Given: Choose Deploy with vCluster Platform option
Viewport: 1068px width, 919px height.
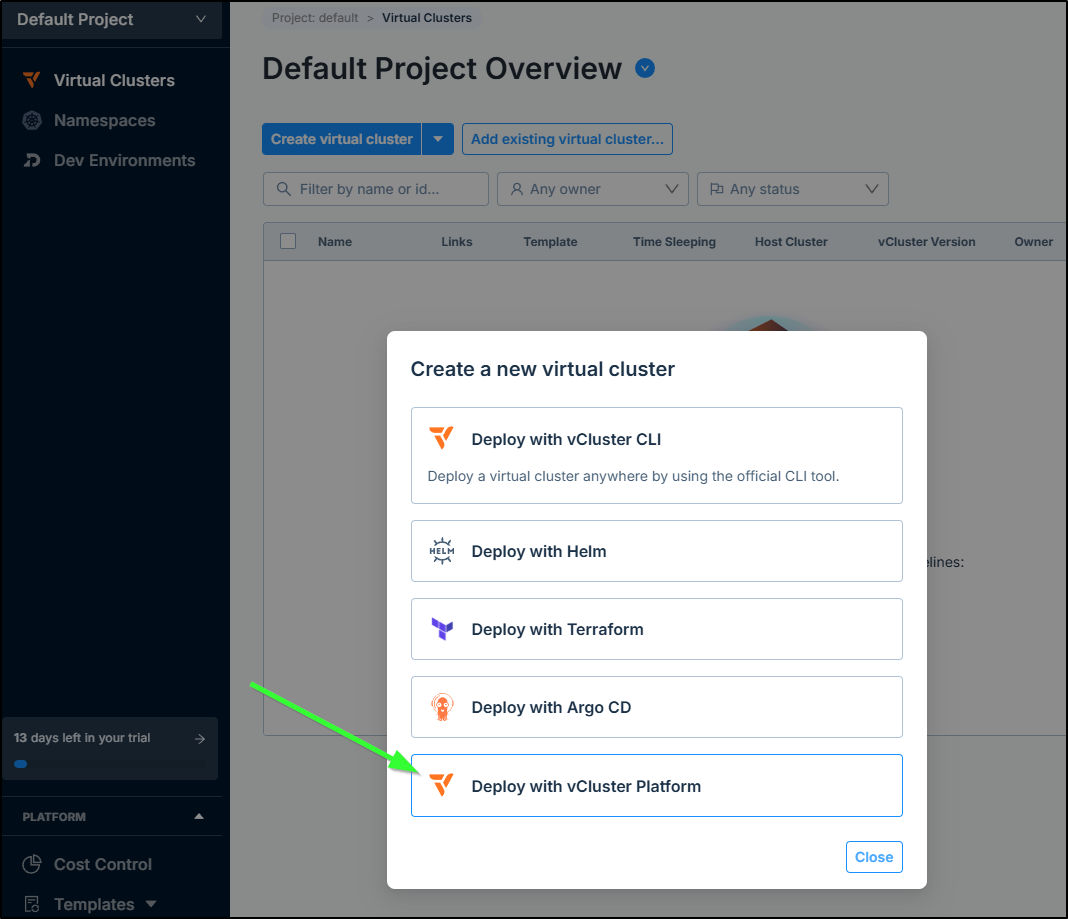Looking at the screenshot, I should pos(657,785).
